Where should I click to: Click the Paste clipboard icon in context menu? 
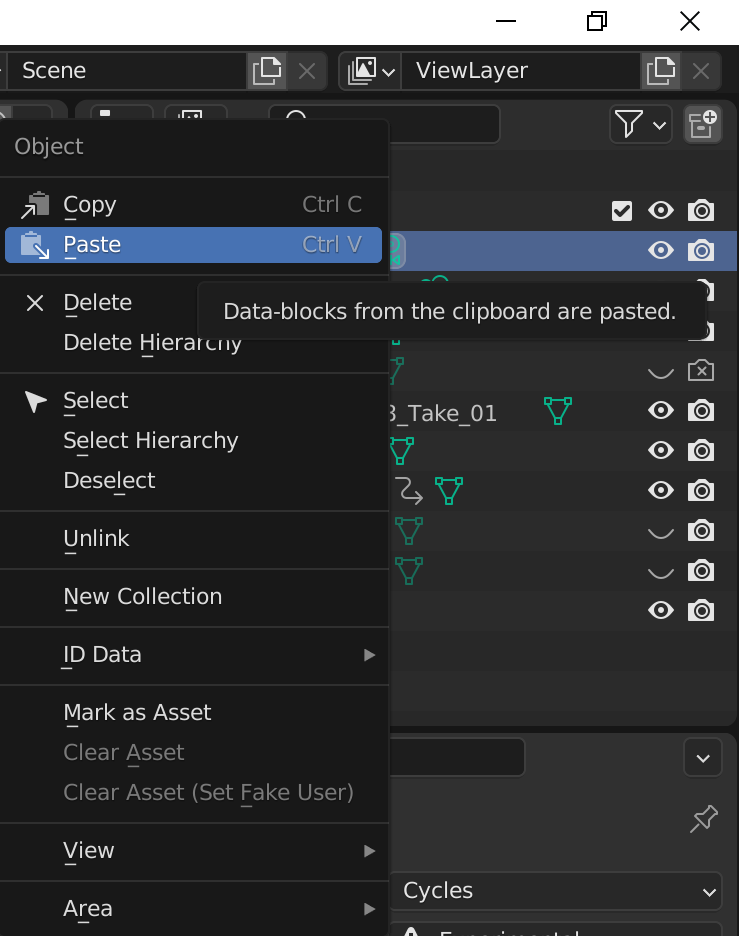click(x=35, y=245)
